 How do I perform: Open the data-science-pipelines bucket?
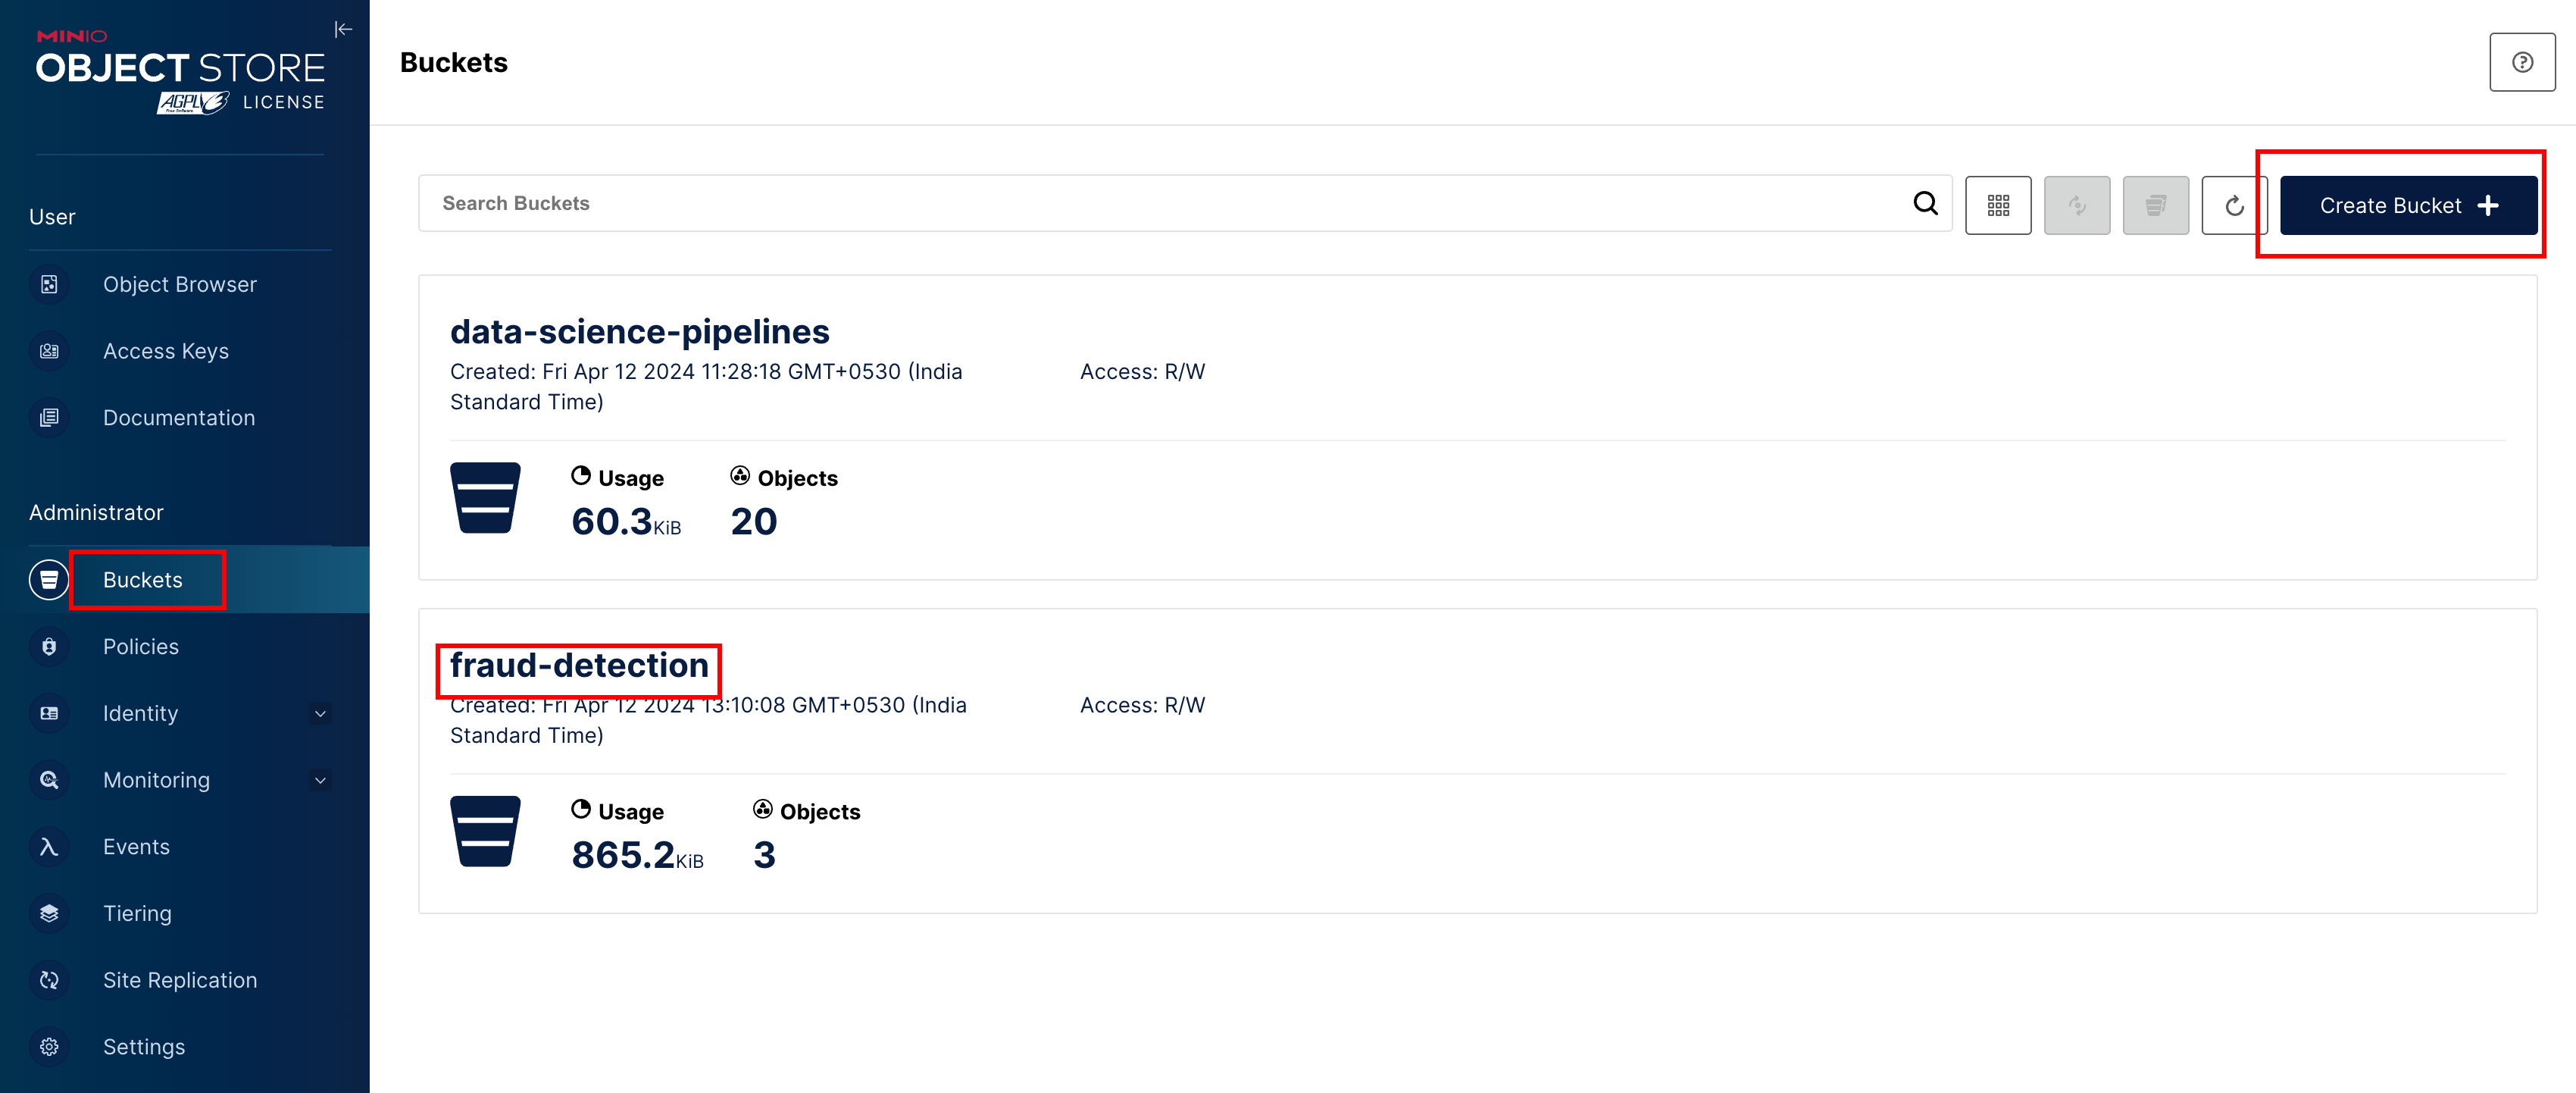point(639,331)
